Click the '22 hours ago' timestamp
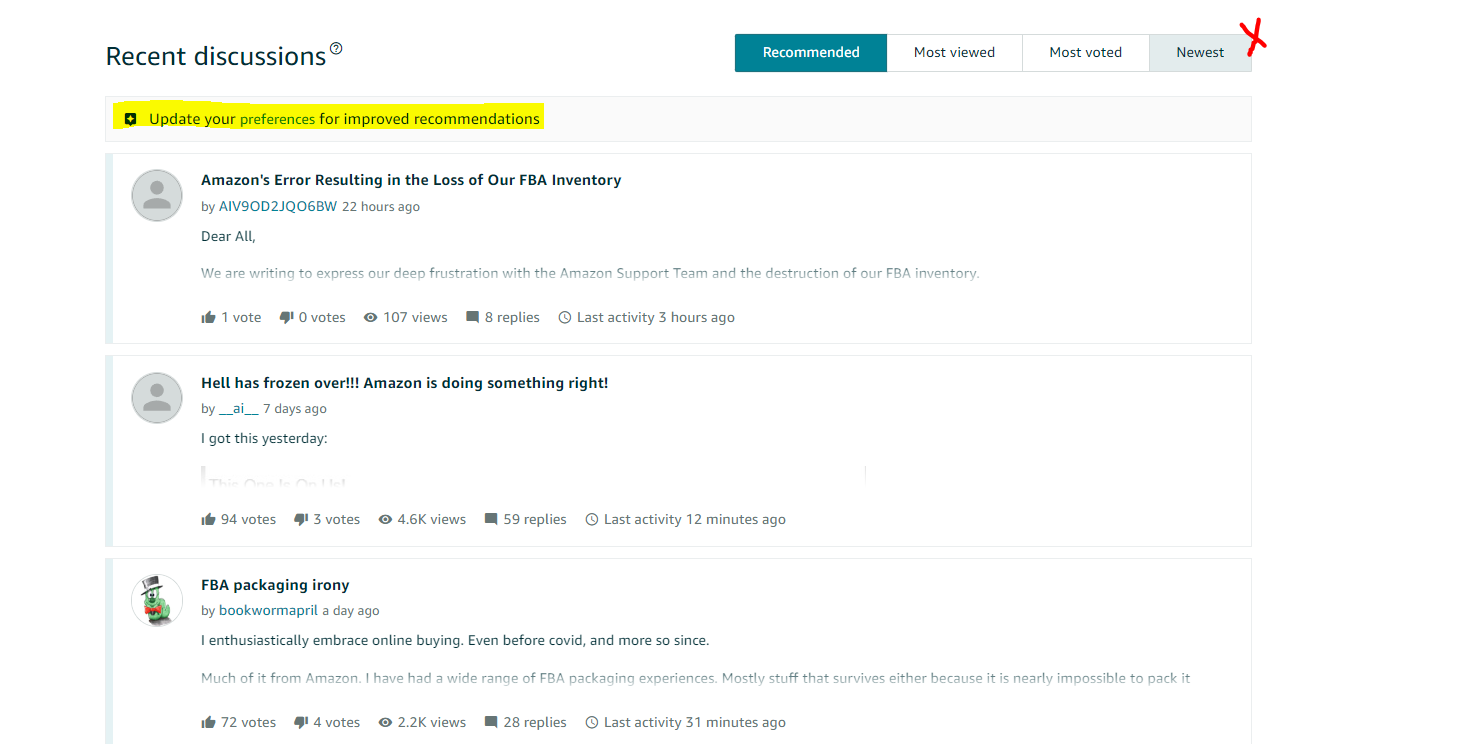Image resolution: width=1466 pixels, height=744 pixels. click(381, 207)
